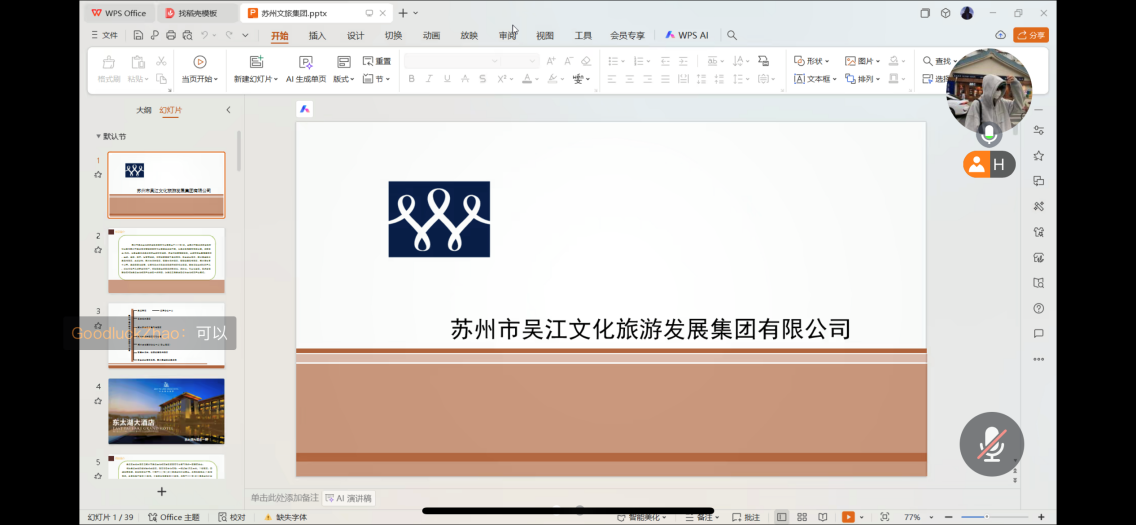The width and height of the screenshot is (1136, 525).
Task: Click the WPS Office home tab
Action: coord(119,13)
